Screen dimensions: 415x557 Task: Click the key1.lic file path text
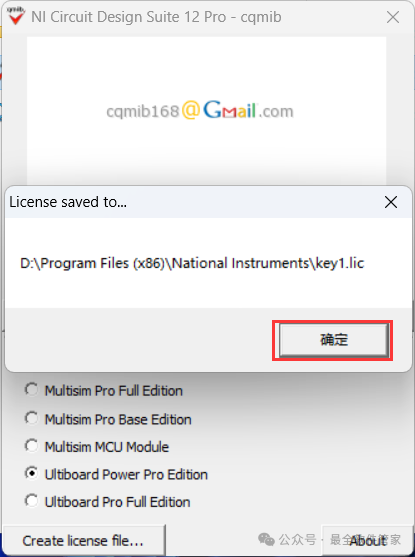[192, 263]
